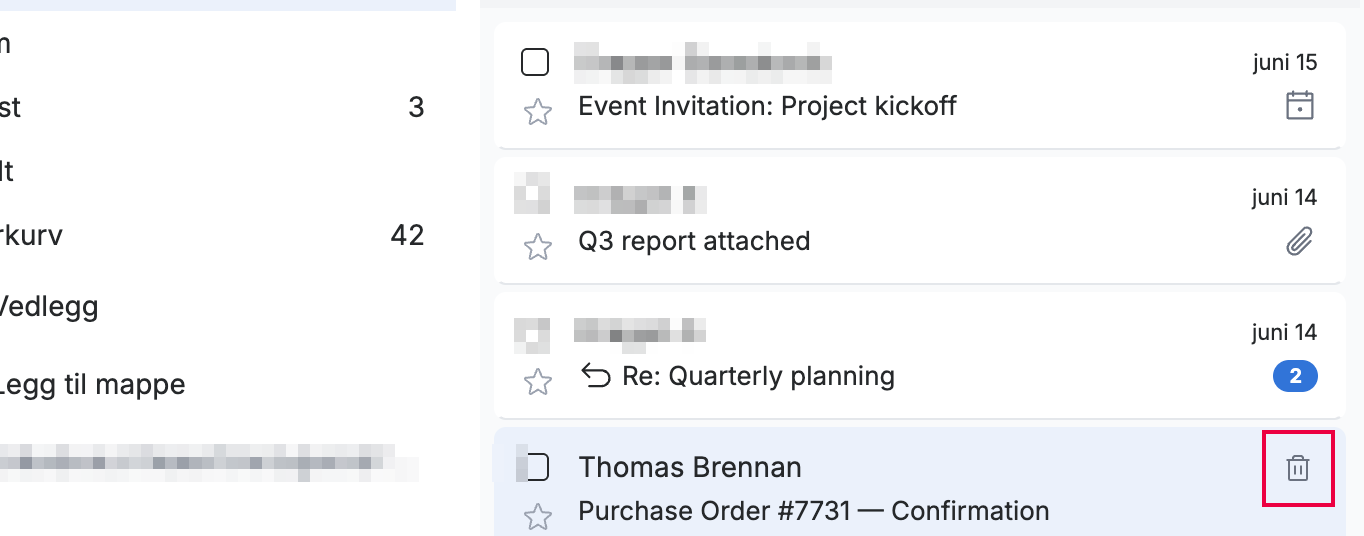Open the sidebar folder showing 42 items
Image resolution: width=1364 pixels, height=536 pixels.
click(x=212, y=236)
